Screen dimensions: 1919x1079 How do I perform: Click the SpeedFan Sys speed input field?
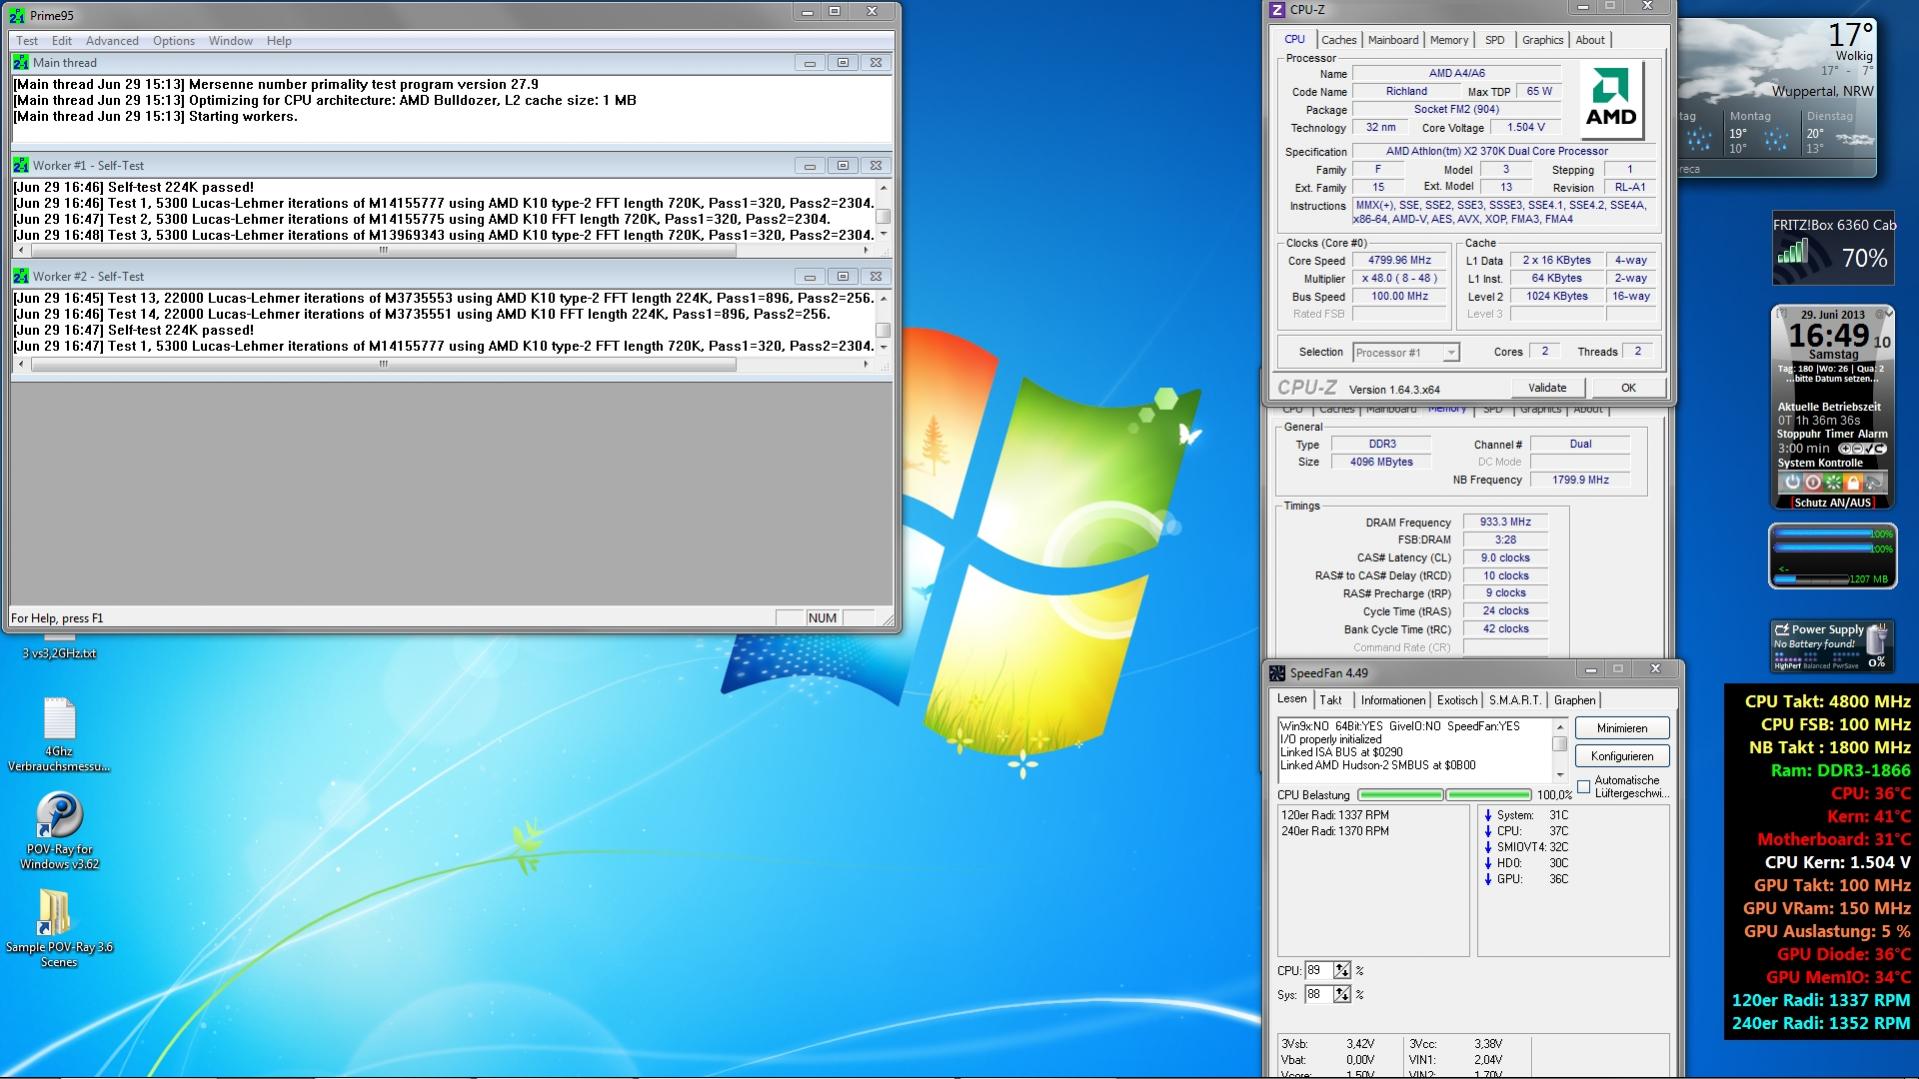point(1318,994)
